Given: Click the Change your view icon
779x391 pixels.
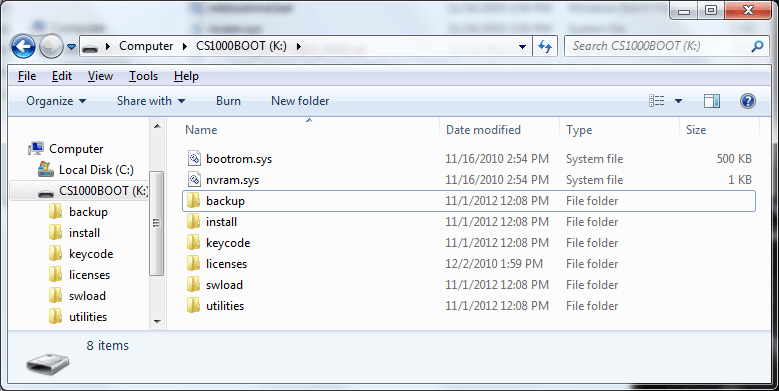Looking at the screenshot, I should click(x=657, y=101).
